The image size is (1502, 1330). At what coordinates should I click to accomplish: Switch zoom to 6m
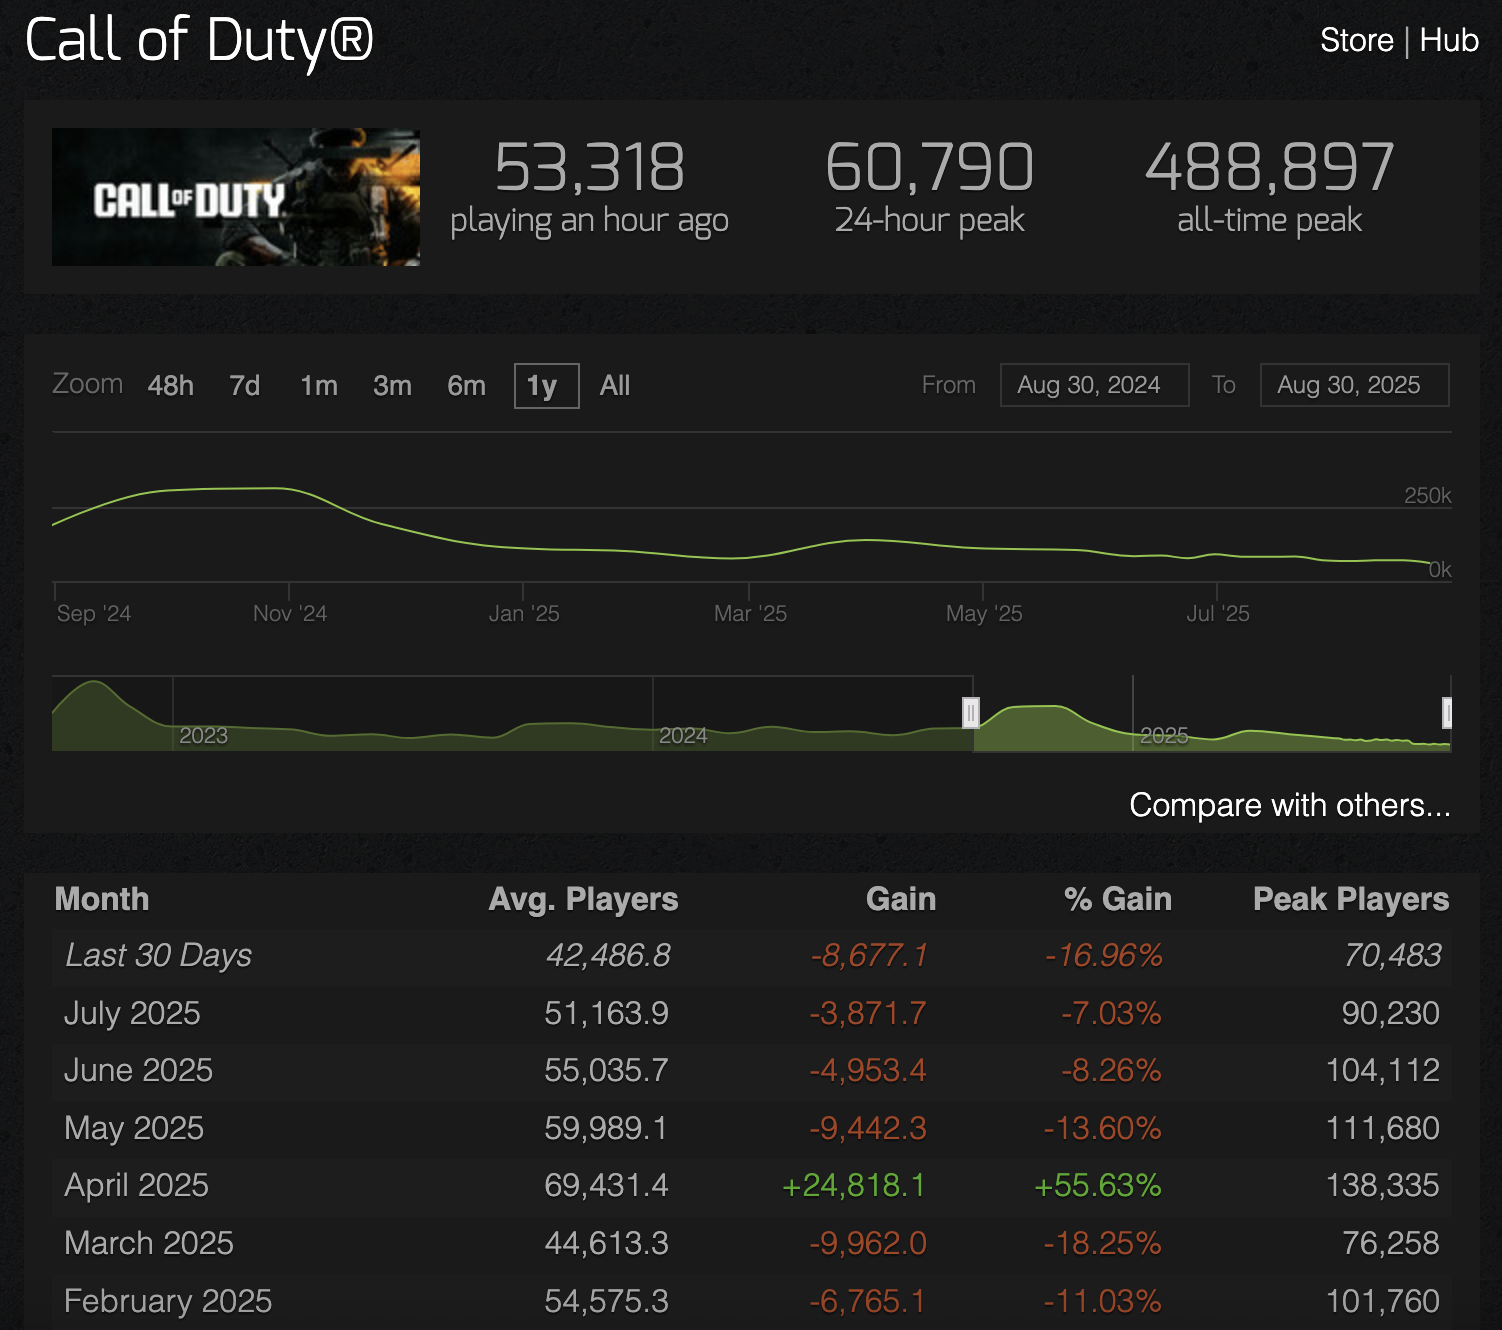tap(466, 386)
